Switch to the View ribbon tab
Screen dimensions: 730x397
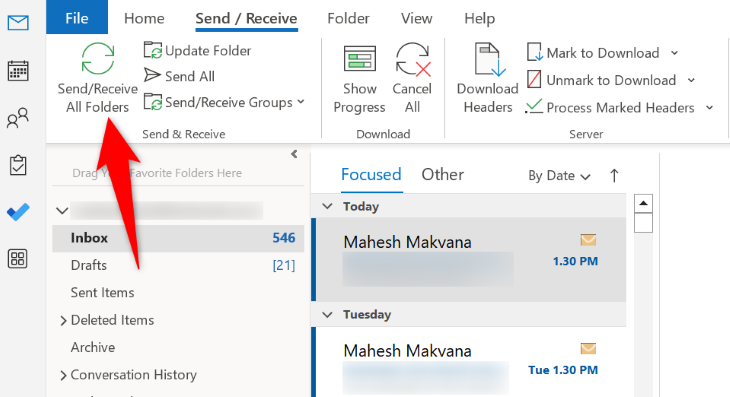pyautogui.click(x=417, y=18)
